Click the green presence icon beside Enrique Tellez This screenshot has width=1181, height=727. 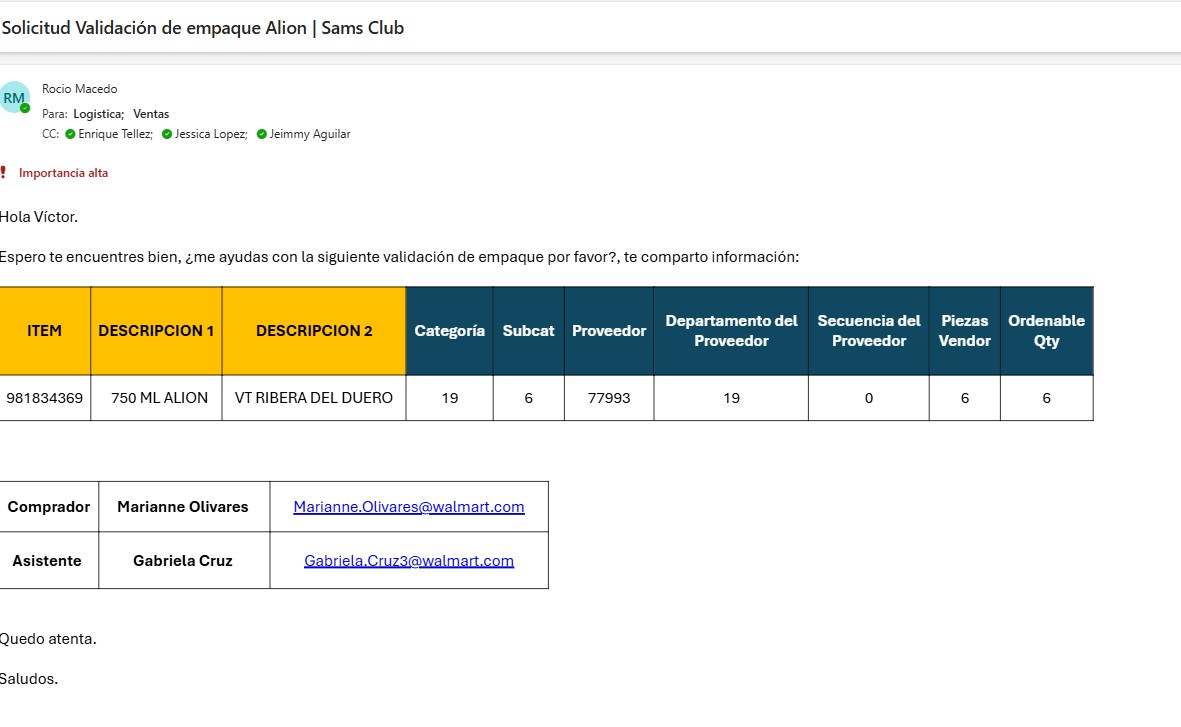tap(71, 134)
